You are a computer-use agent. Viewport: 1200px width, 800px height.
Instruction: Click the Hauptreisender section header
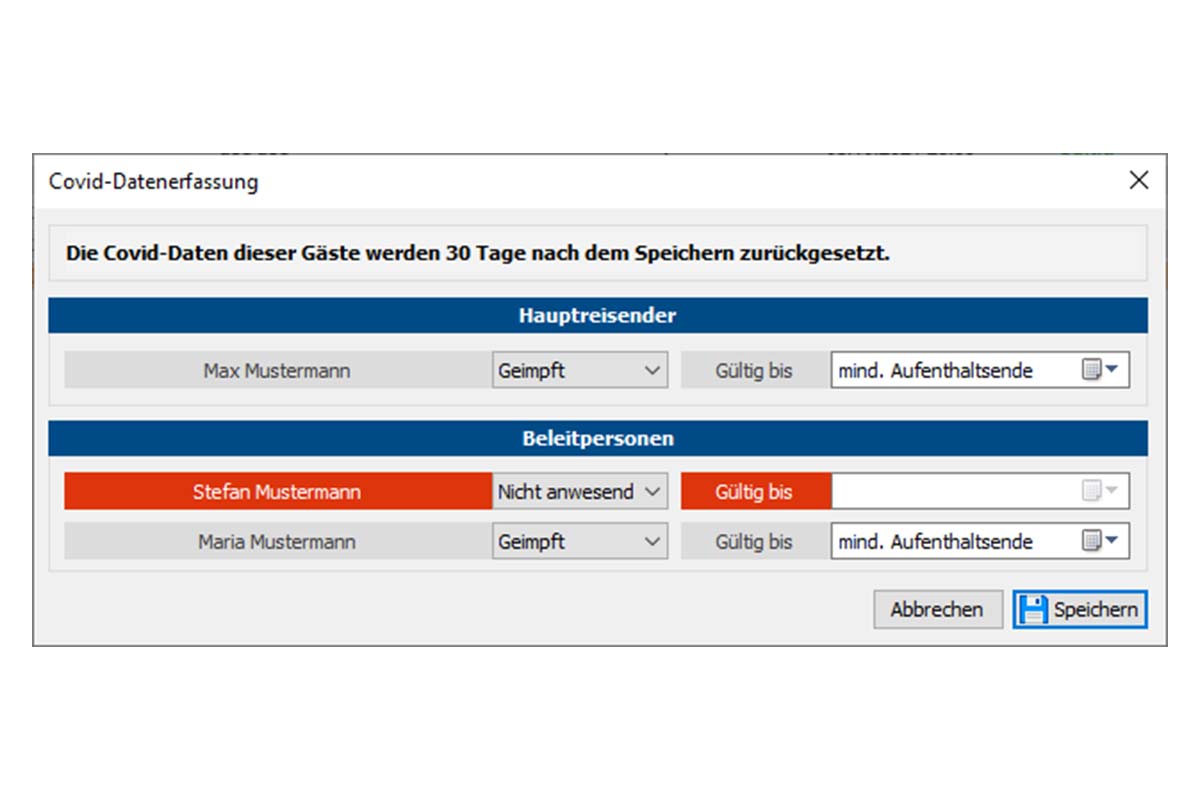click(597, 316)
